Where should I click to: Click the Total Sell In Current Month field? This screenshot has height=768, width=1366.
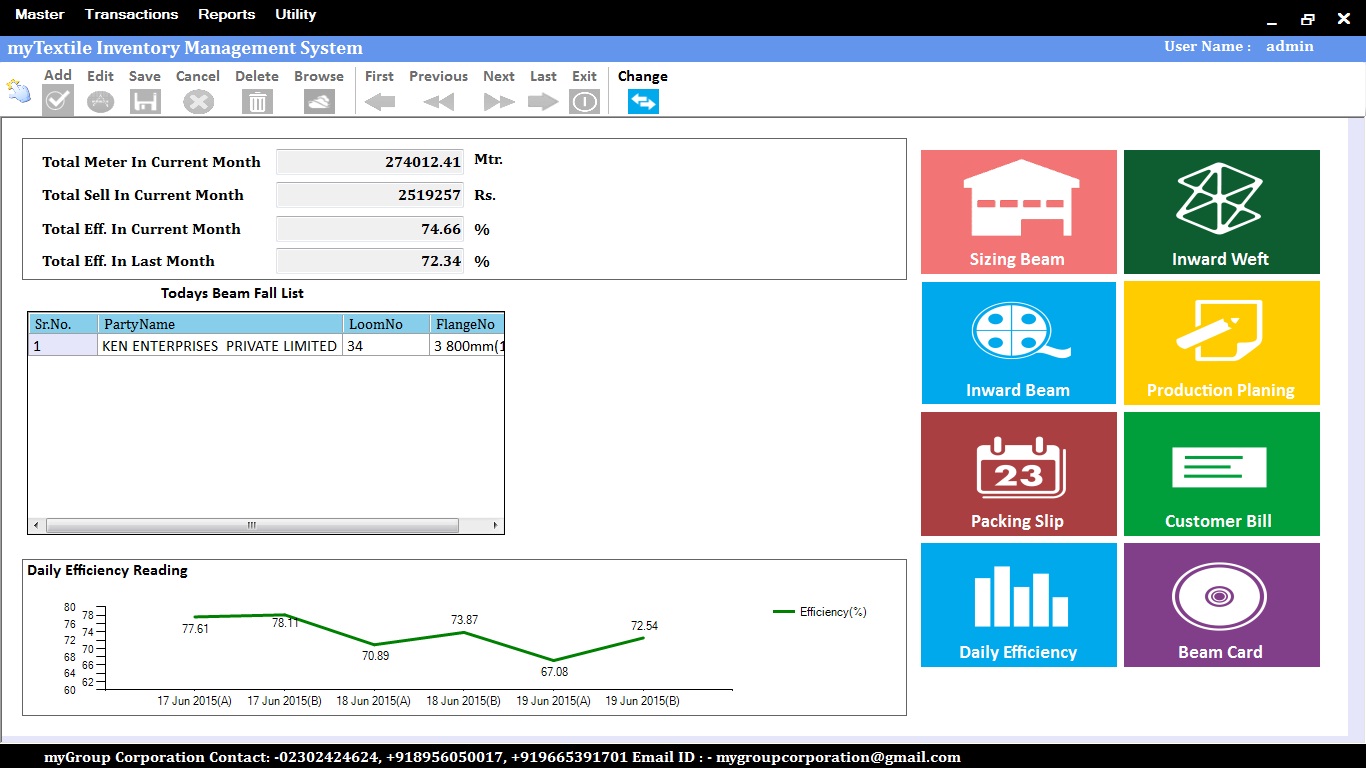coord(369,195)
